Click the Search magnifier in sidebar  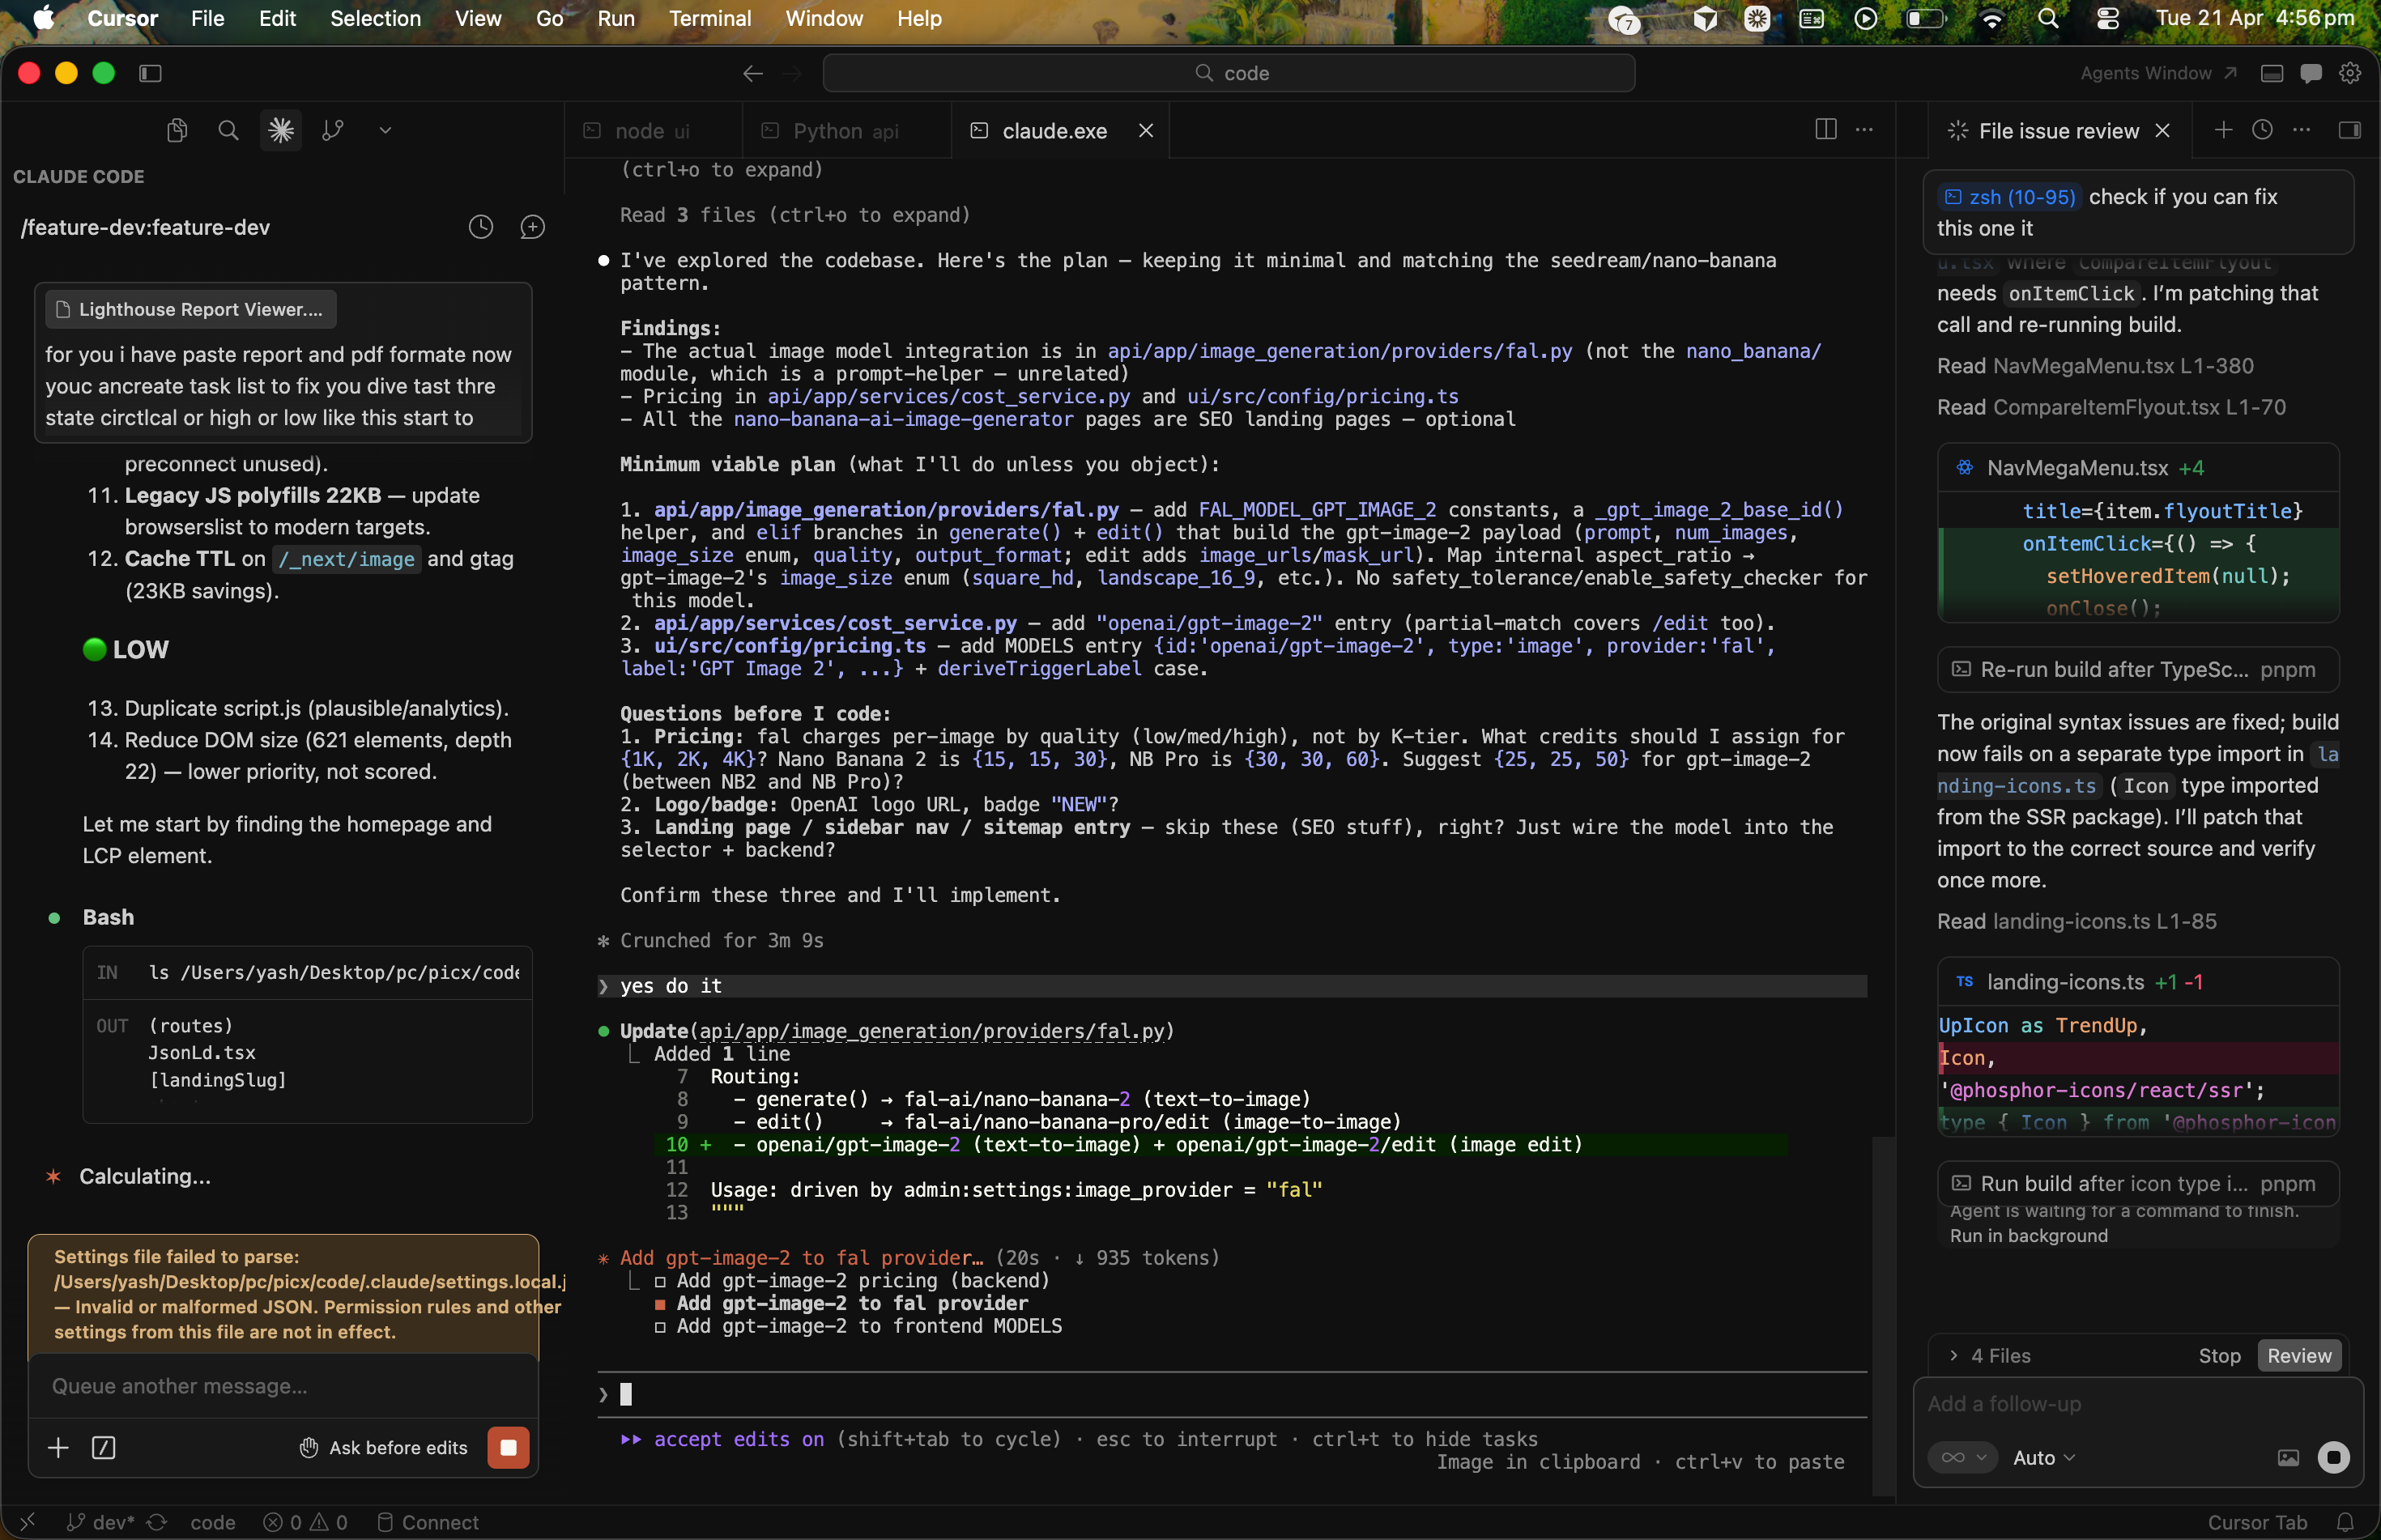coord(228,130)
